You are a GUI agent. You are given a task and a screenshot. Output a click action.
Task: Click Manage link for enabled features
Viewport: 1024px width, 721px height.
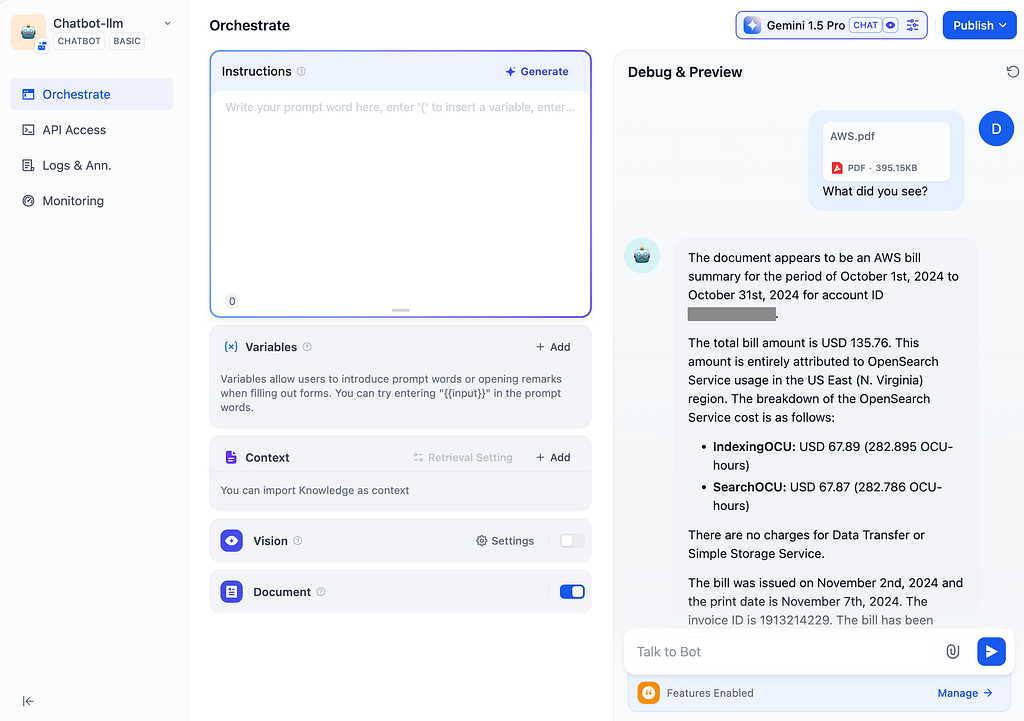click(964, 693)
